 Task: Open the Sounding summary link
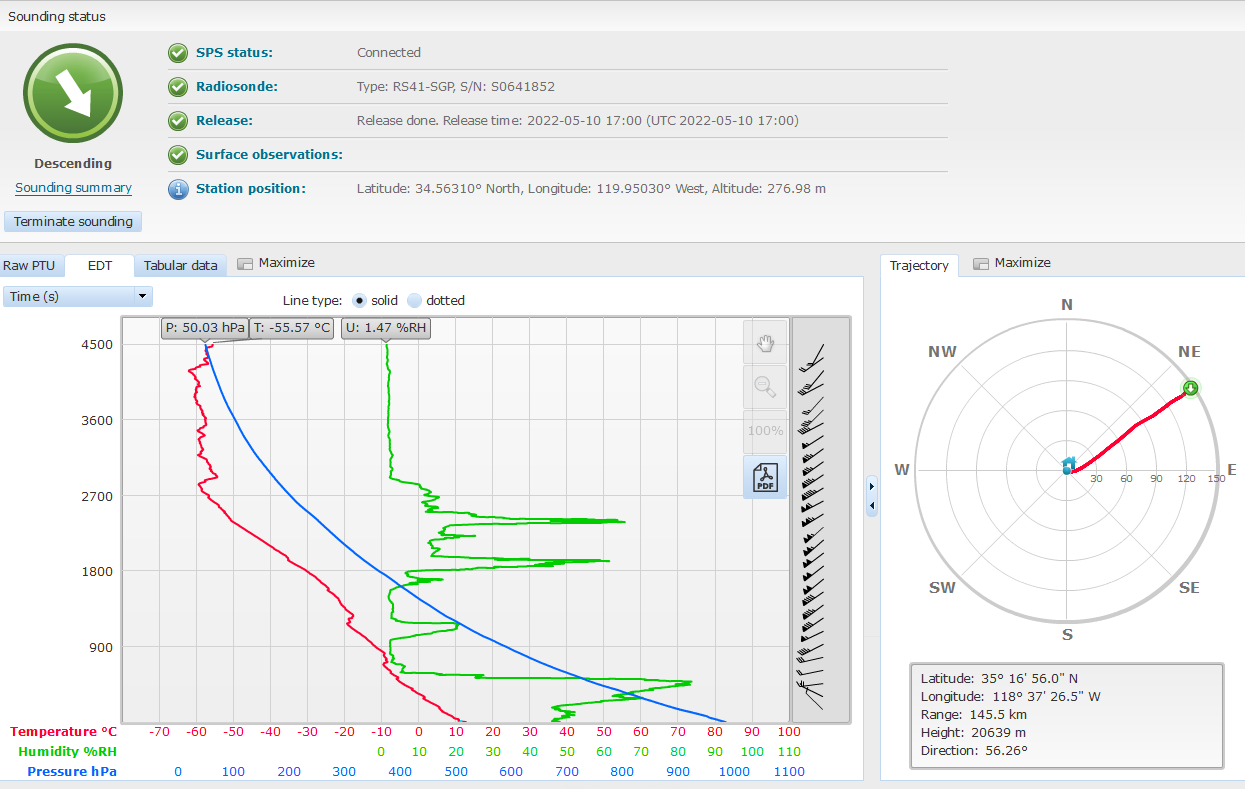coord(73,188)
